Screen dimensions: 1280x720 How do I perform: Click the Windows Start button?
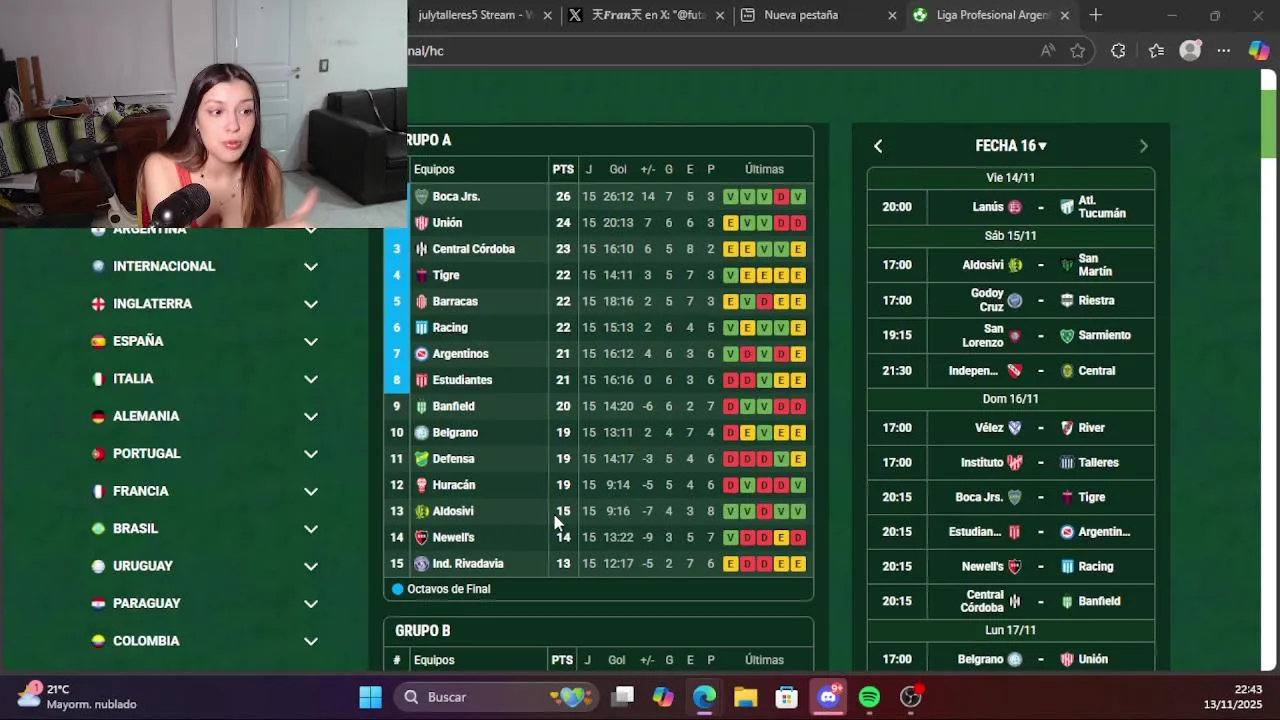371,697
